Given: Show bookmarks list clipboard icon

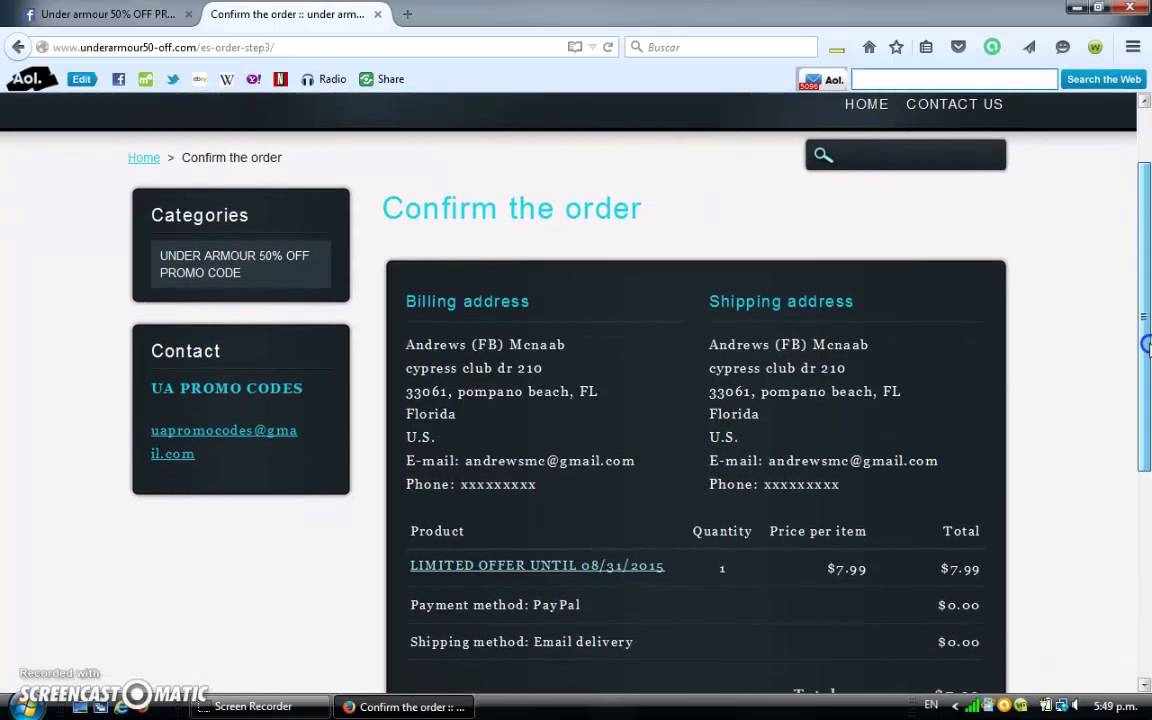Looking at the screenshot, I should (926, 47).
